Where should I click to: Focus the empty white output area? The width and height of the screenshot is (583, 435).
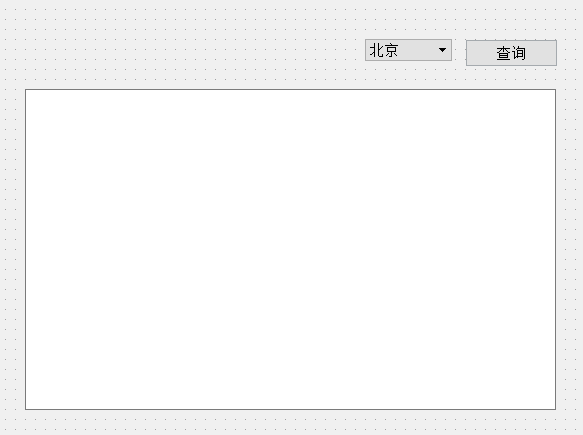pos(290,249)
